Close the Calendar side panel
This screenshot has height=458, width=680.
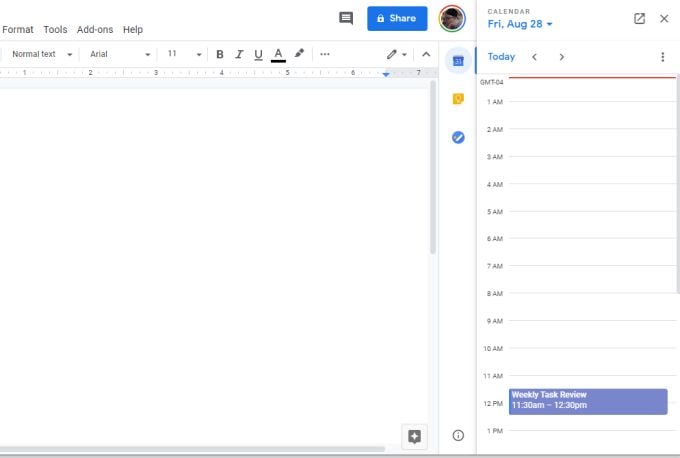point(664,19)
